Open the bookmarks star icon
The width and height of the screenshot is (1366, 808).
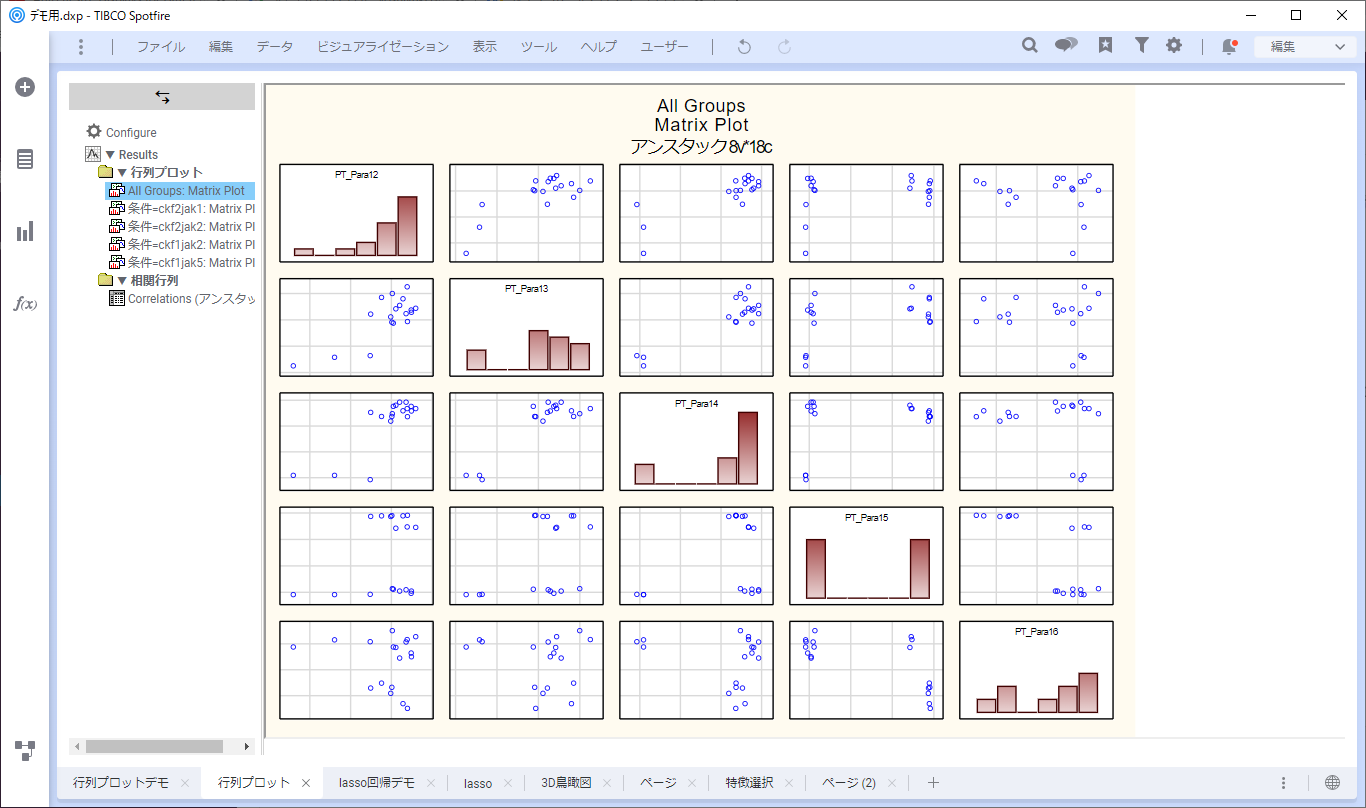coord(1105,46)
